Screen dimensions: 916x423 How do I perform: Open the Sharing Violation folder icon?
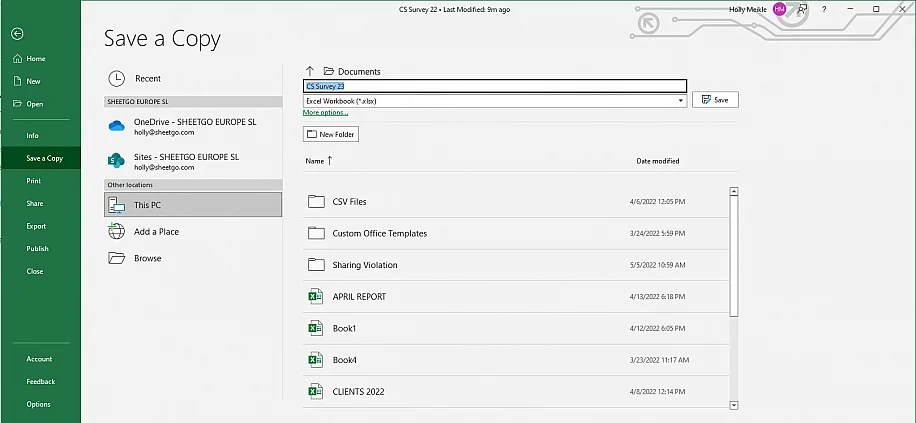[316, 265]
